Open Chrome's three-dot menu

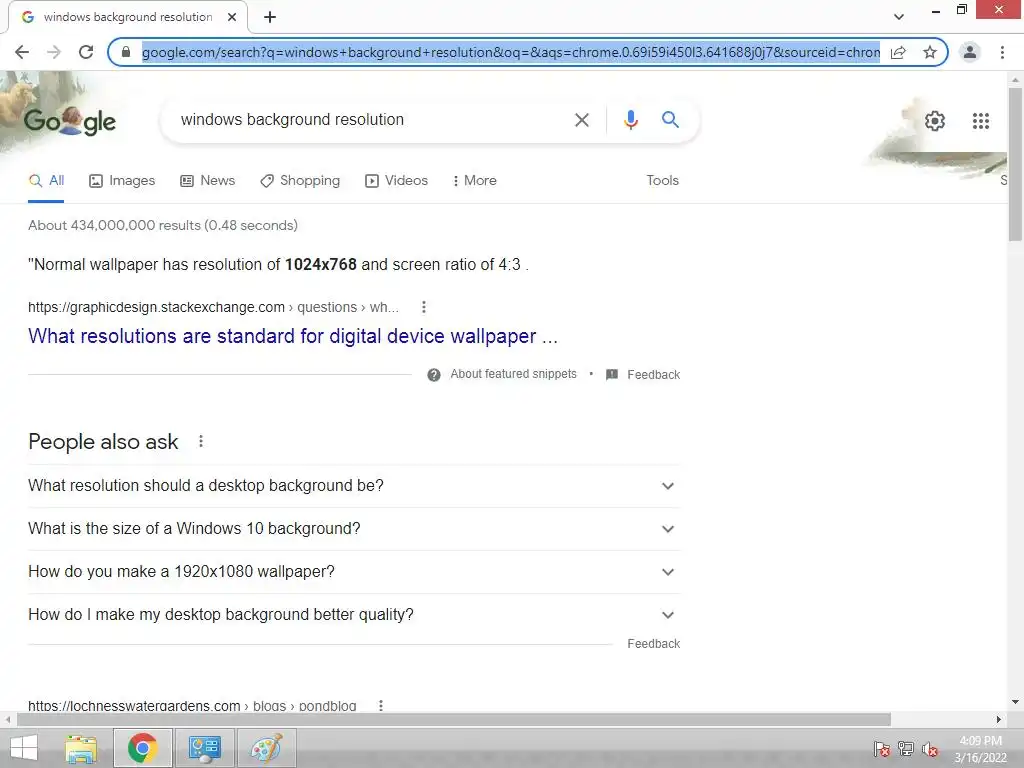pos(1002,52)
